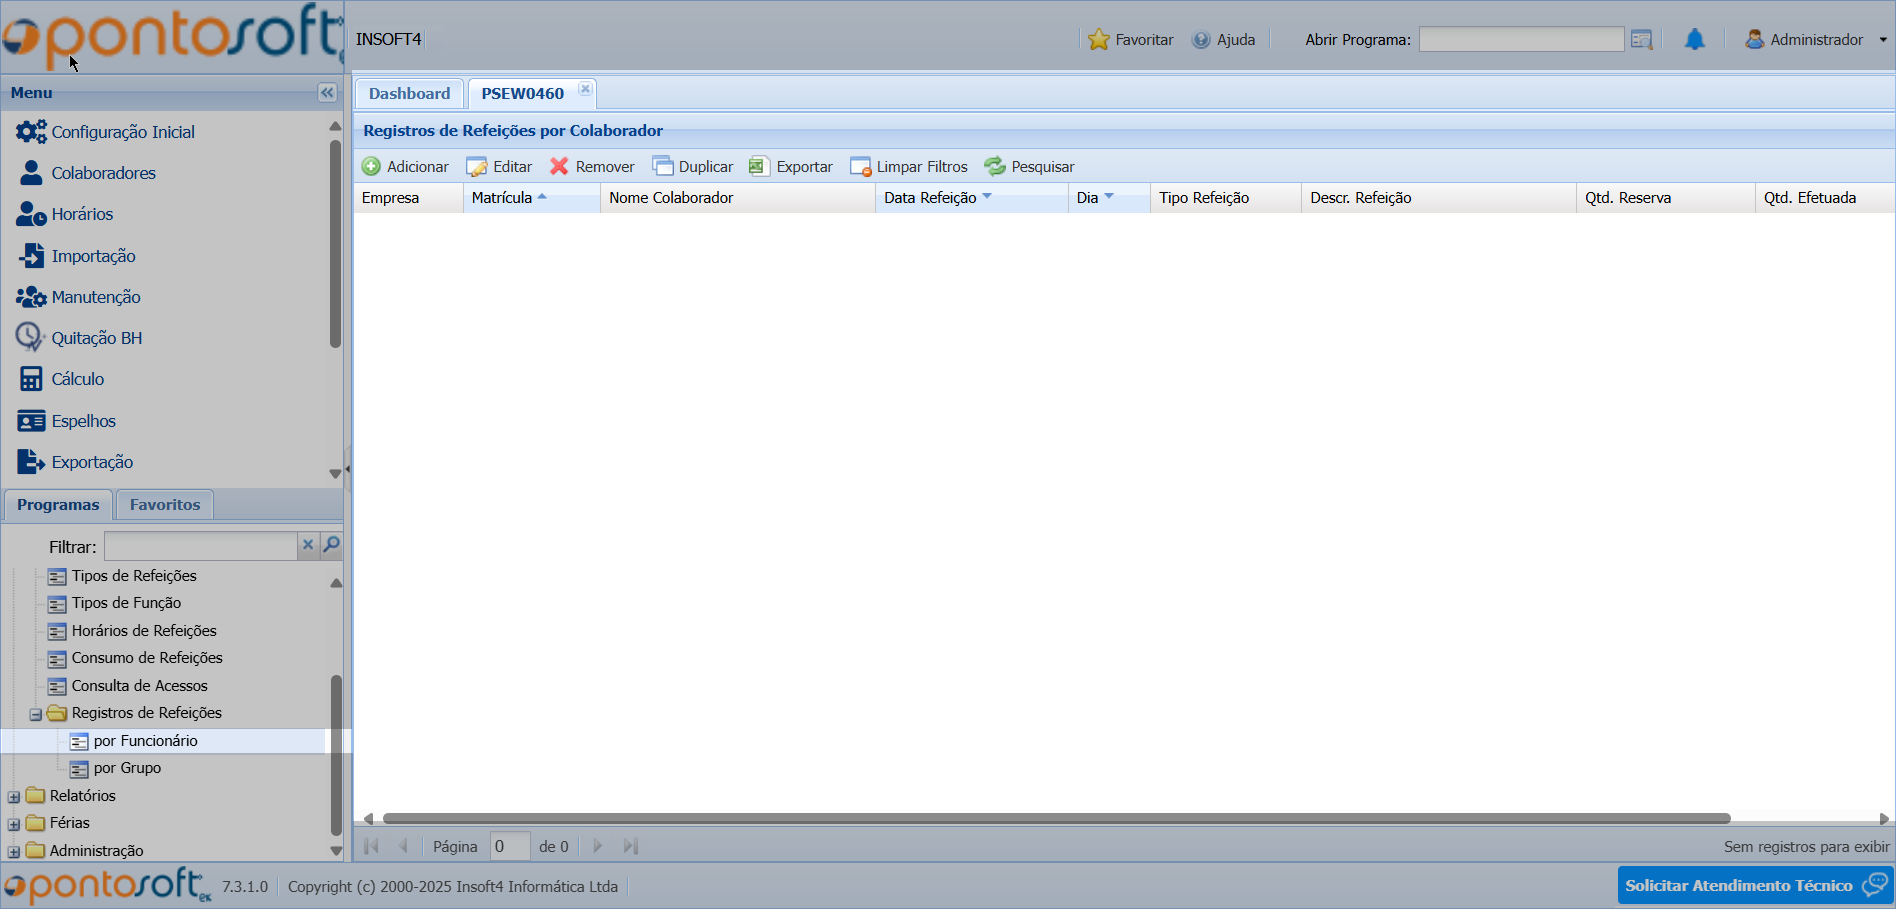This screenshot has height=909, width=1896.
Task: Switch to the Dashboard tab
Action: point(409,94)
